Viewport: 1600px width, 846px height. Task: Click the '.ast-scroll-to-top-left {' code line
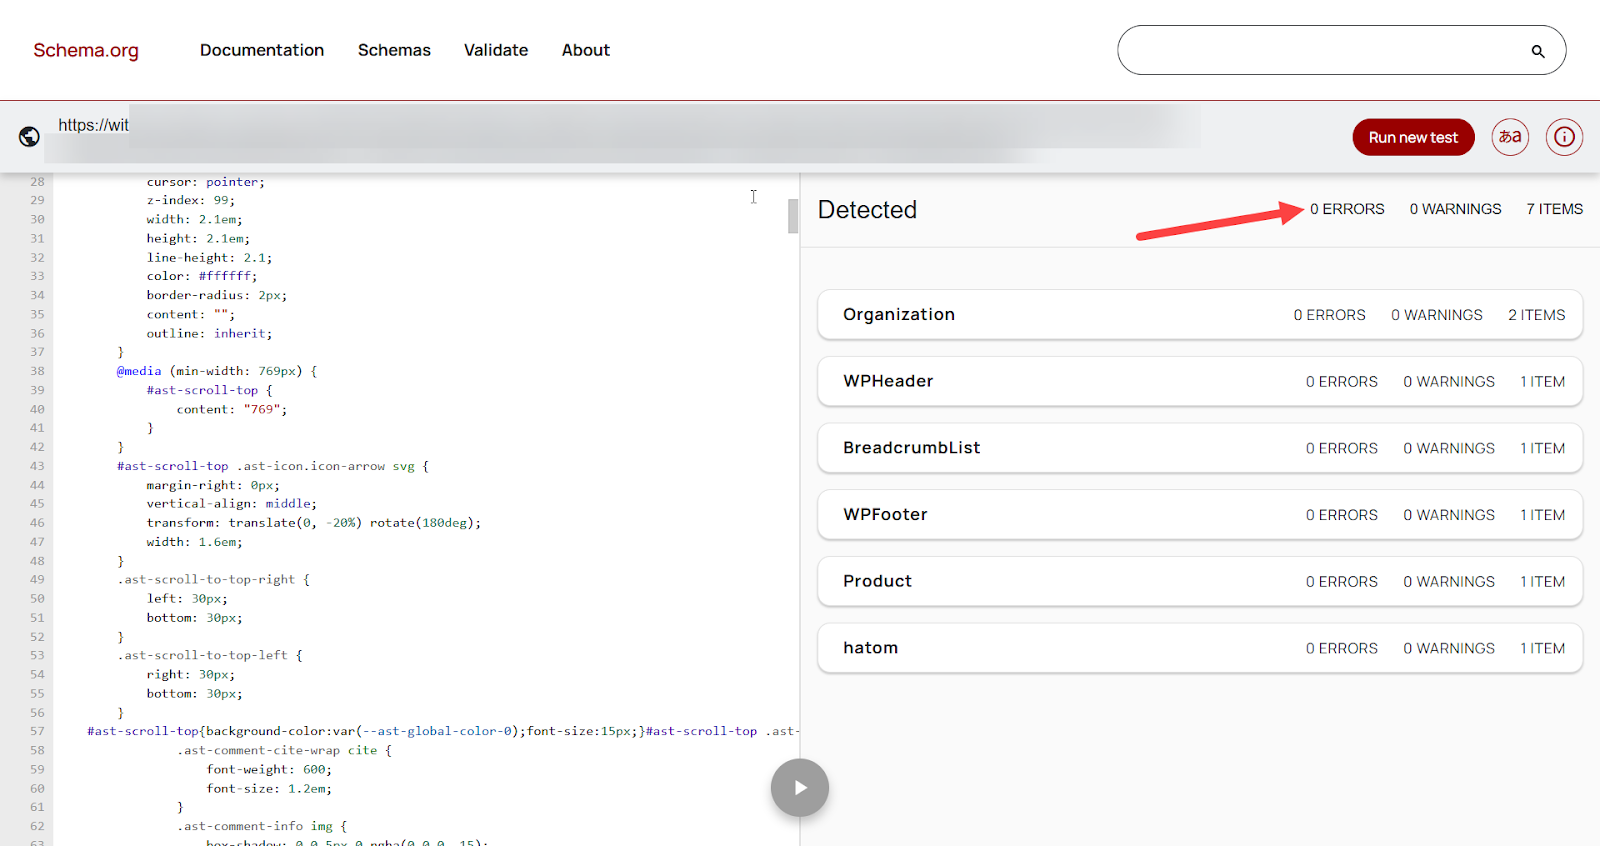click(x=210, y=656)
